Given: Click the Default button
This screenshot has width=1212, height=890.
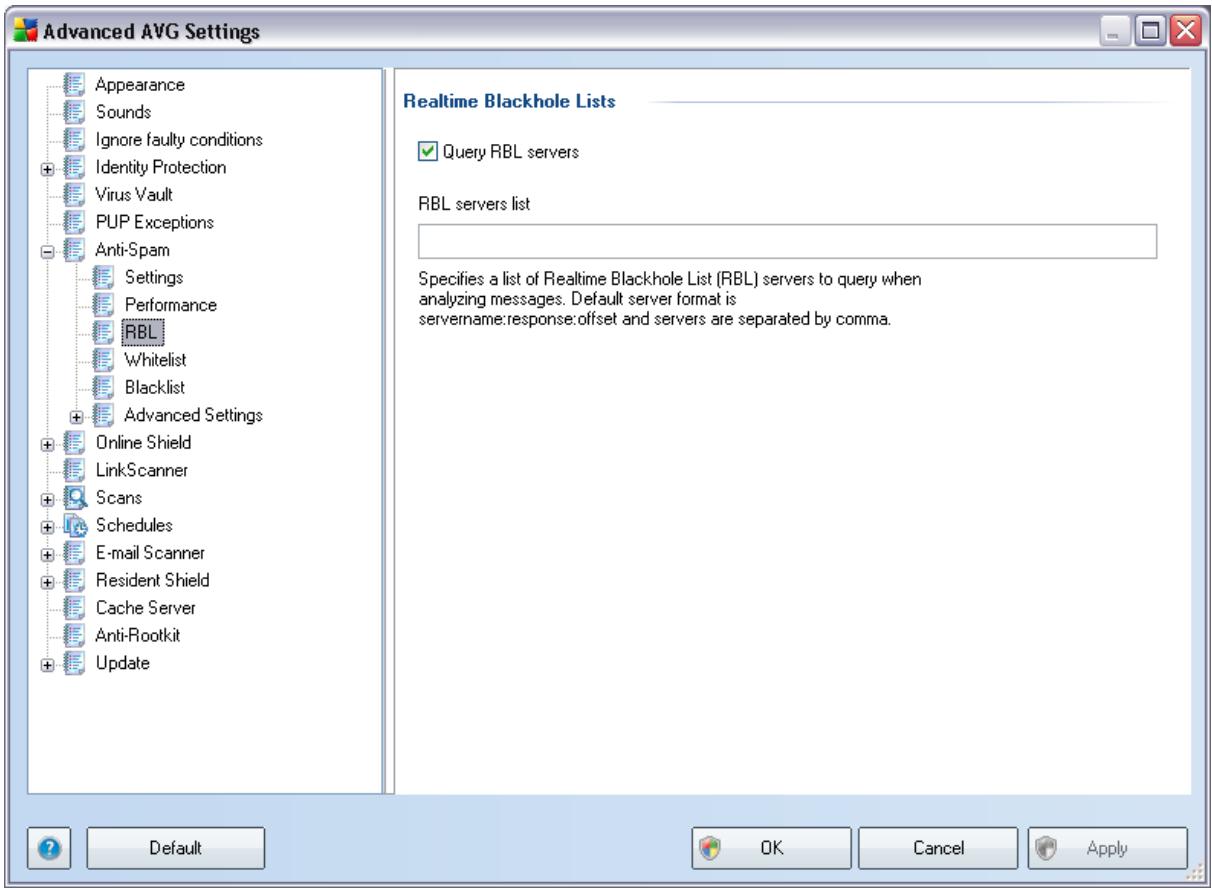Looking at the screenshot, I should click(x=176, y=847).
